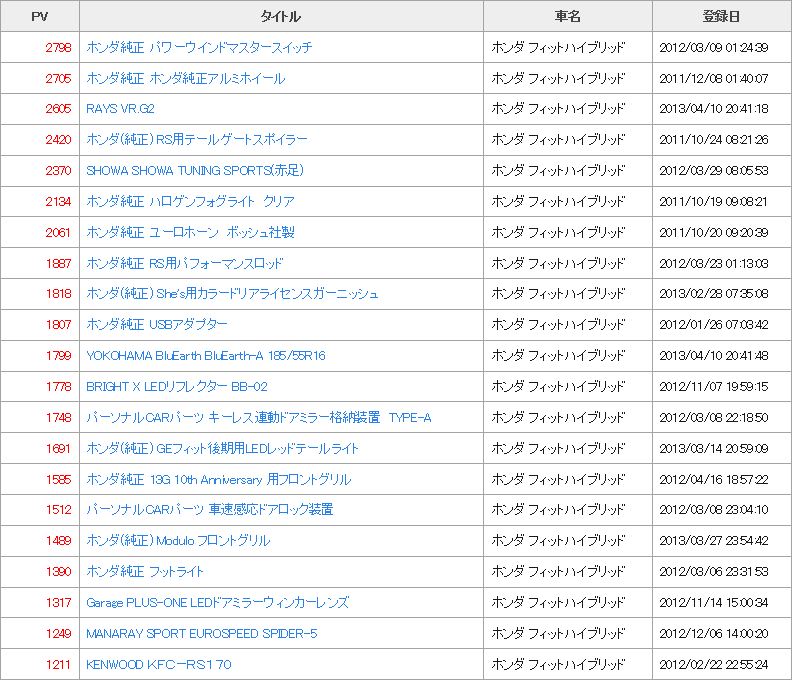Select date 2013/04/10 20:41:48

tap(714, 356)
